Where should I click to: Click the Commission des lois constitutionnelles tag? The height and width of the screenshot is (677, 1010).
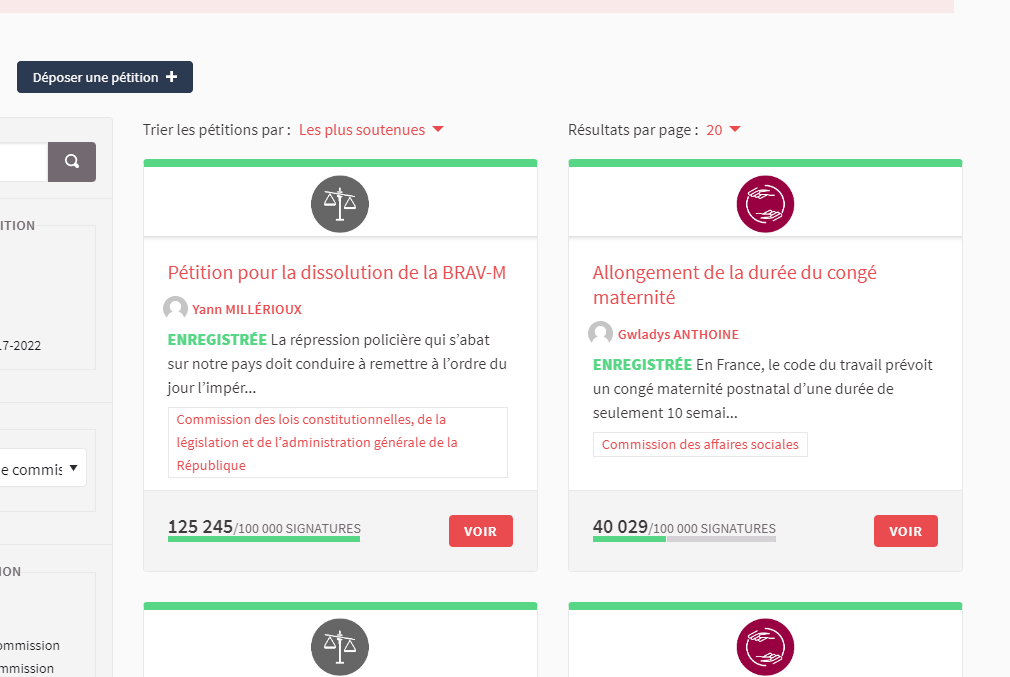coord(338,443)
